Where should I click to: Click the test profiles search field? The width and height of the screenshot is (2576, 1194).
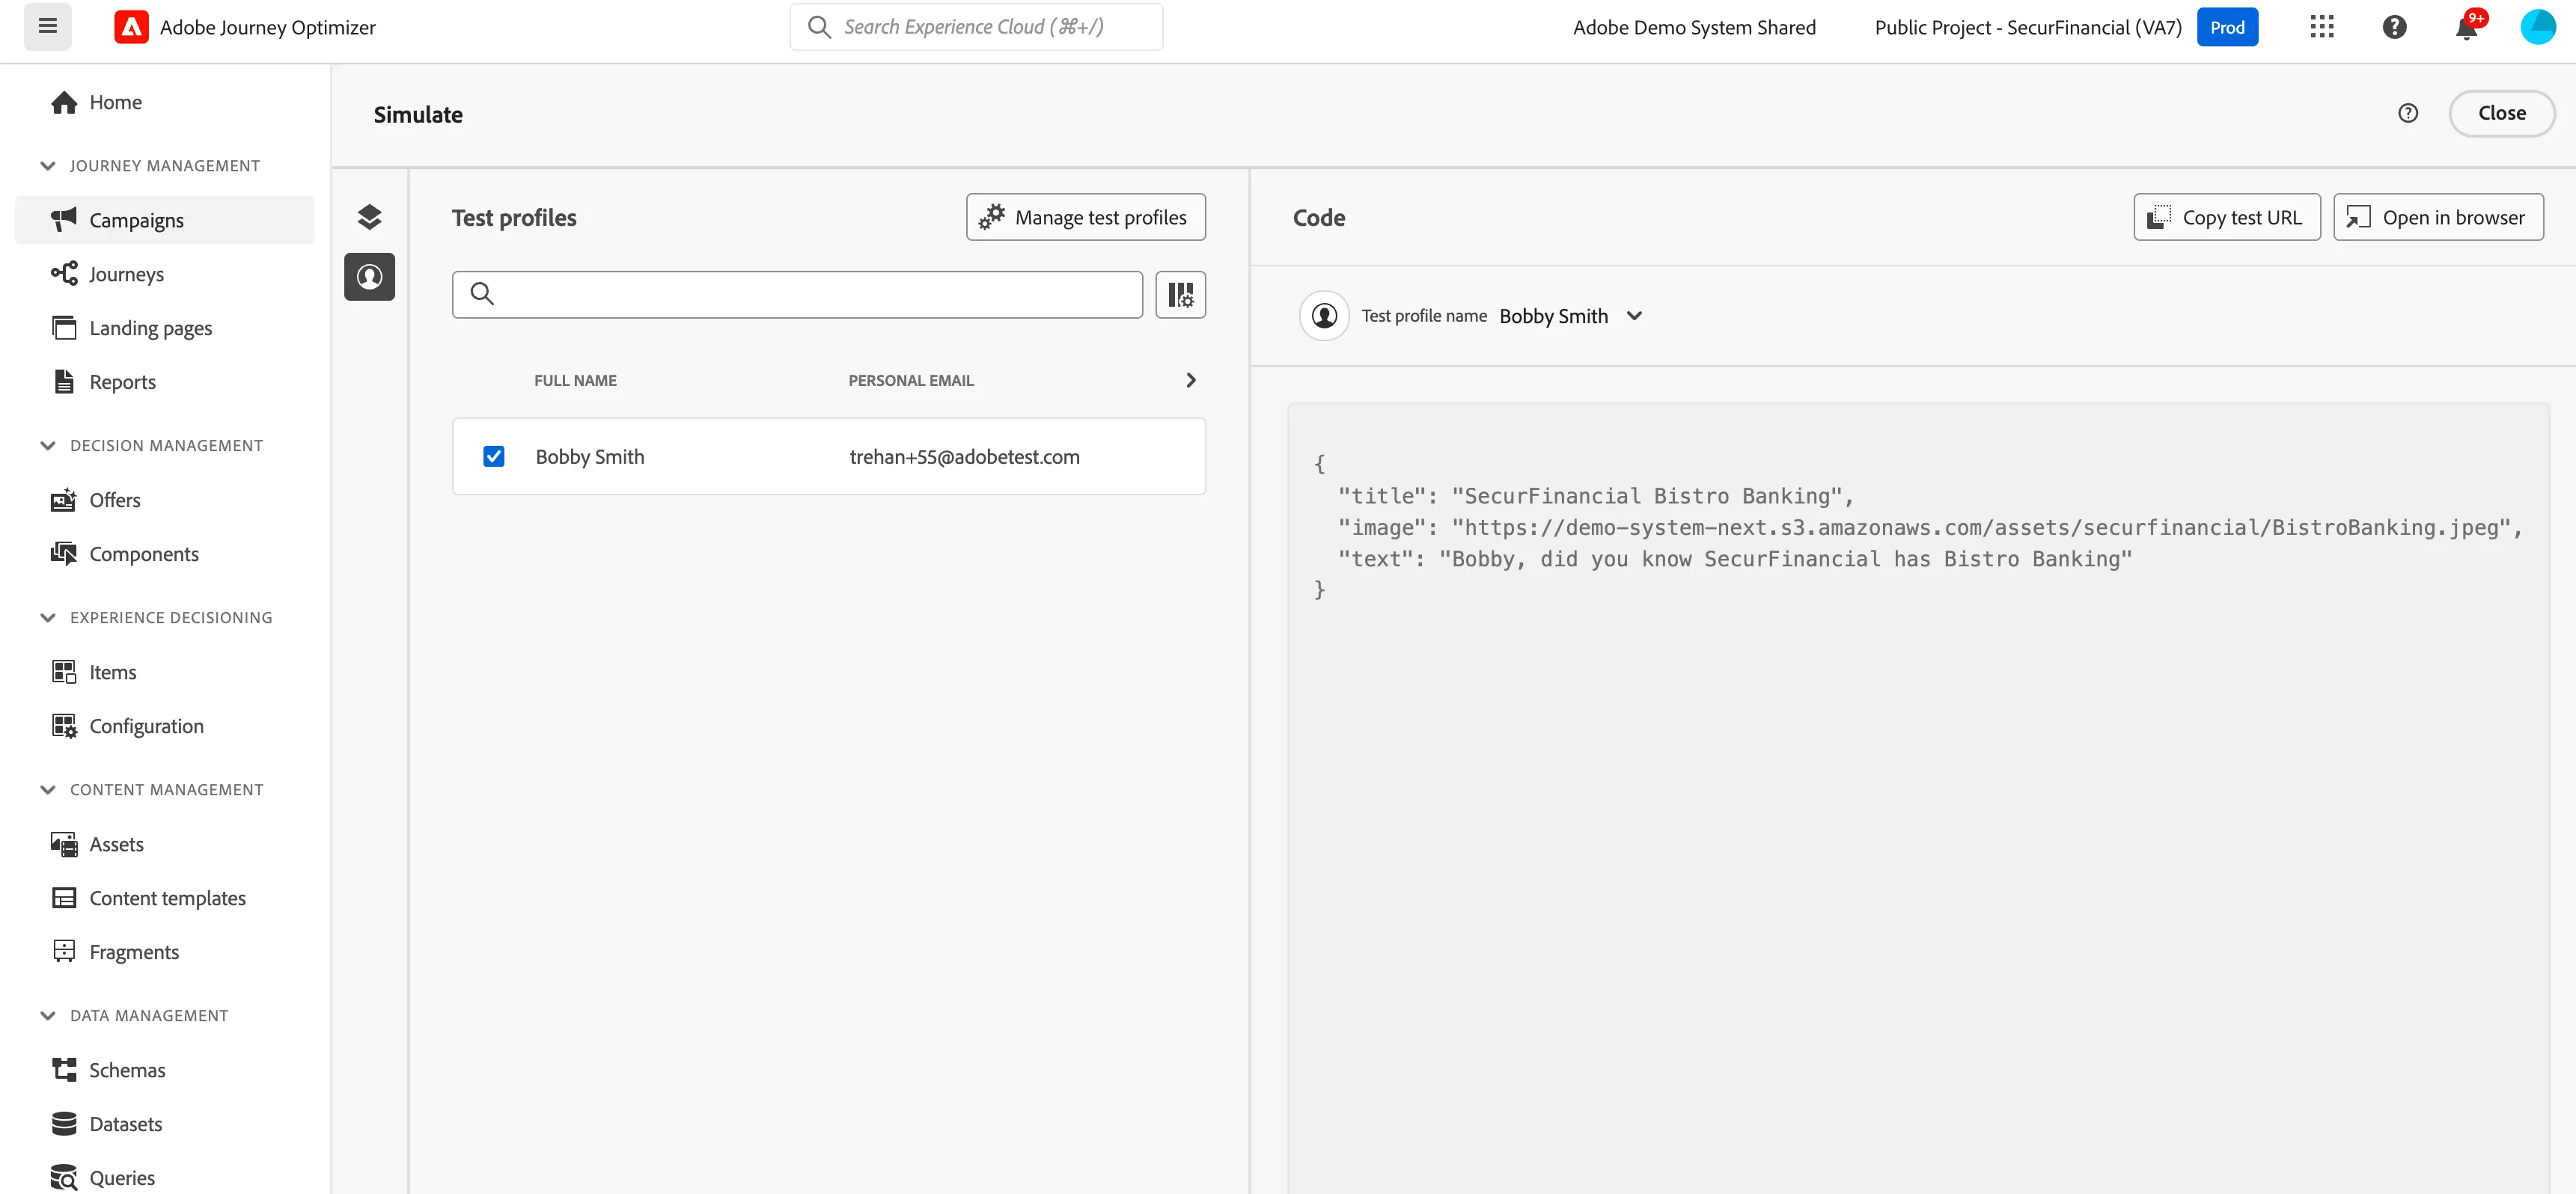(797, 294)
